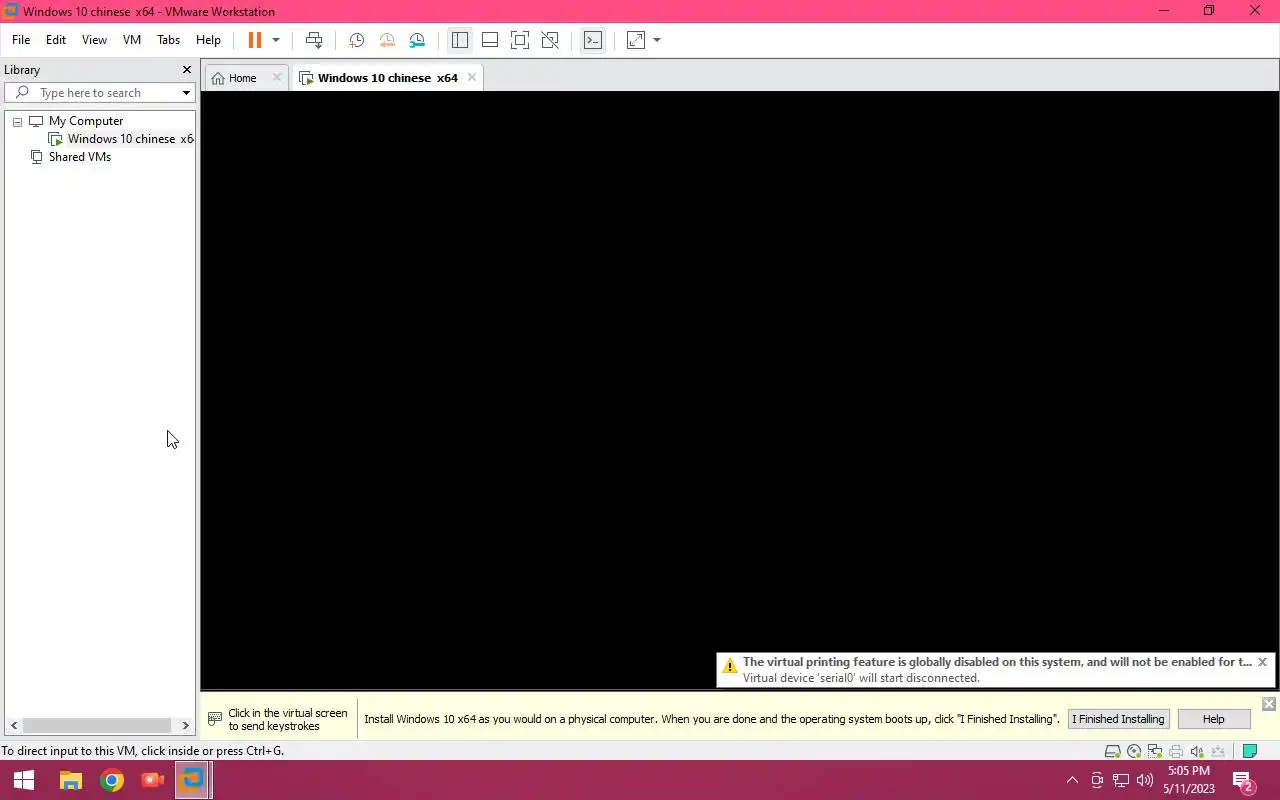Select My Computer in the library

pyautogui.click(x=86, y=121)
